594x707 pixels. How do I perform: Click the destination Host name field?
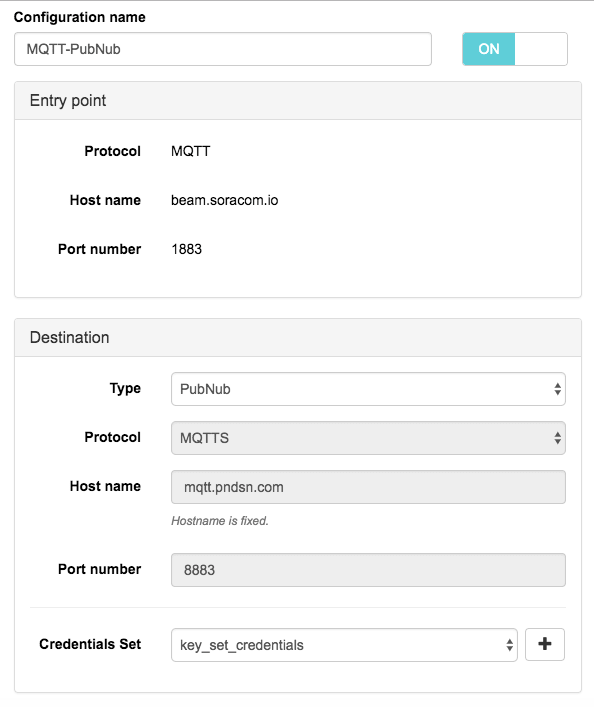pyautogui.click(x=368, y=487)
